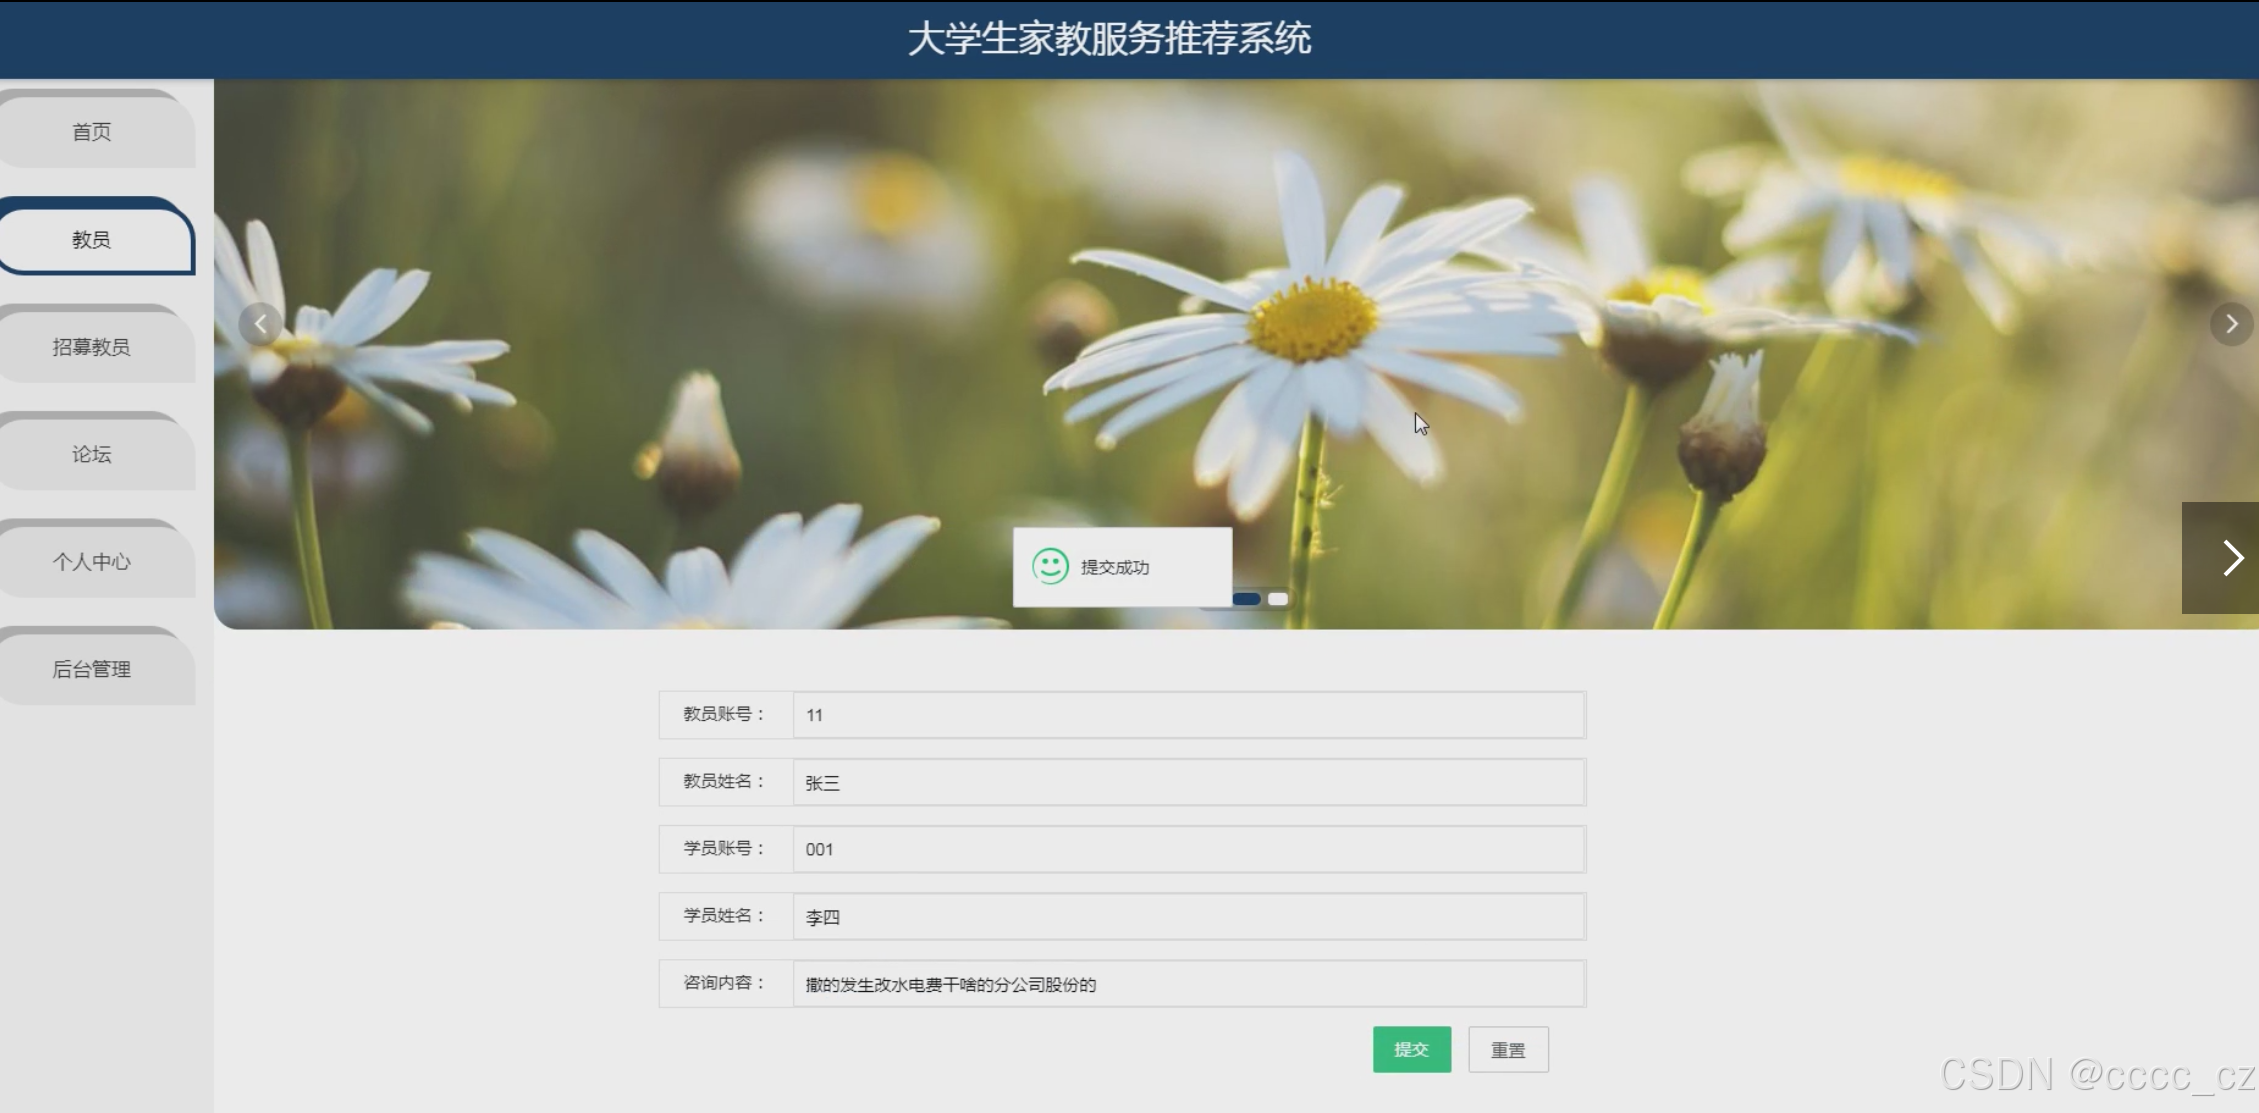This screenshot has width=2259, height=1113.
Task: Go to 招募教员 in sidebar
Action: (92, 347)
